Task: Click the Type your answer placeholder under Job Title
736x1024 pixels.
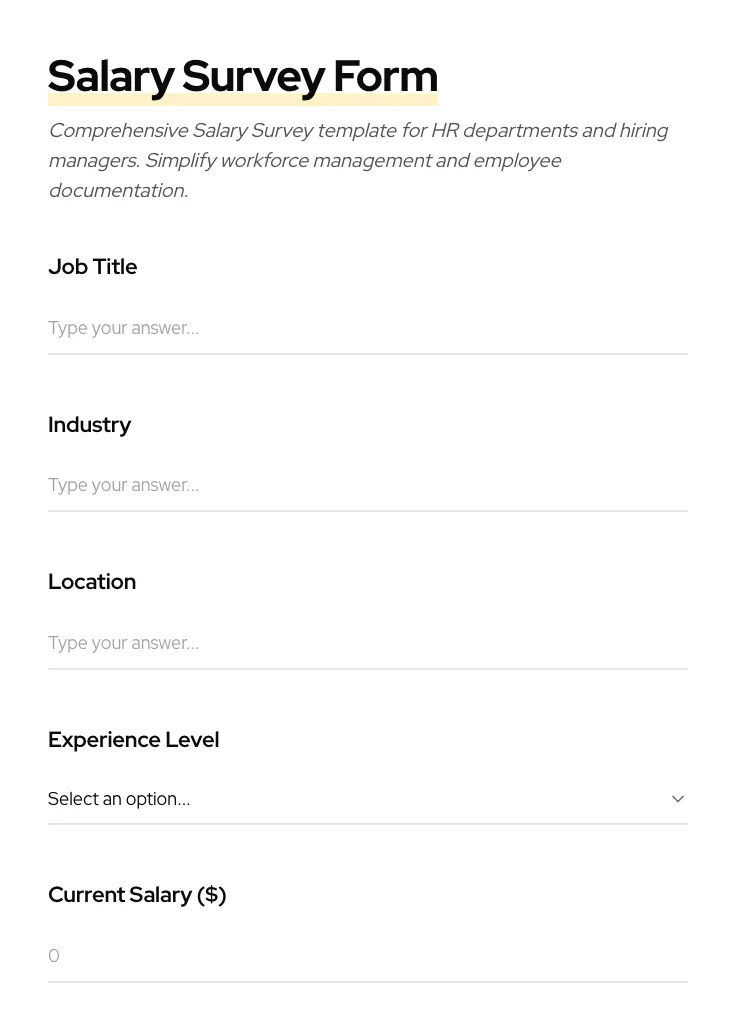Action: (x=123, y=328)
